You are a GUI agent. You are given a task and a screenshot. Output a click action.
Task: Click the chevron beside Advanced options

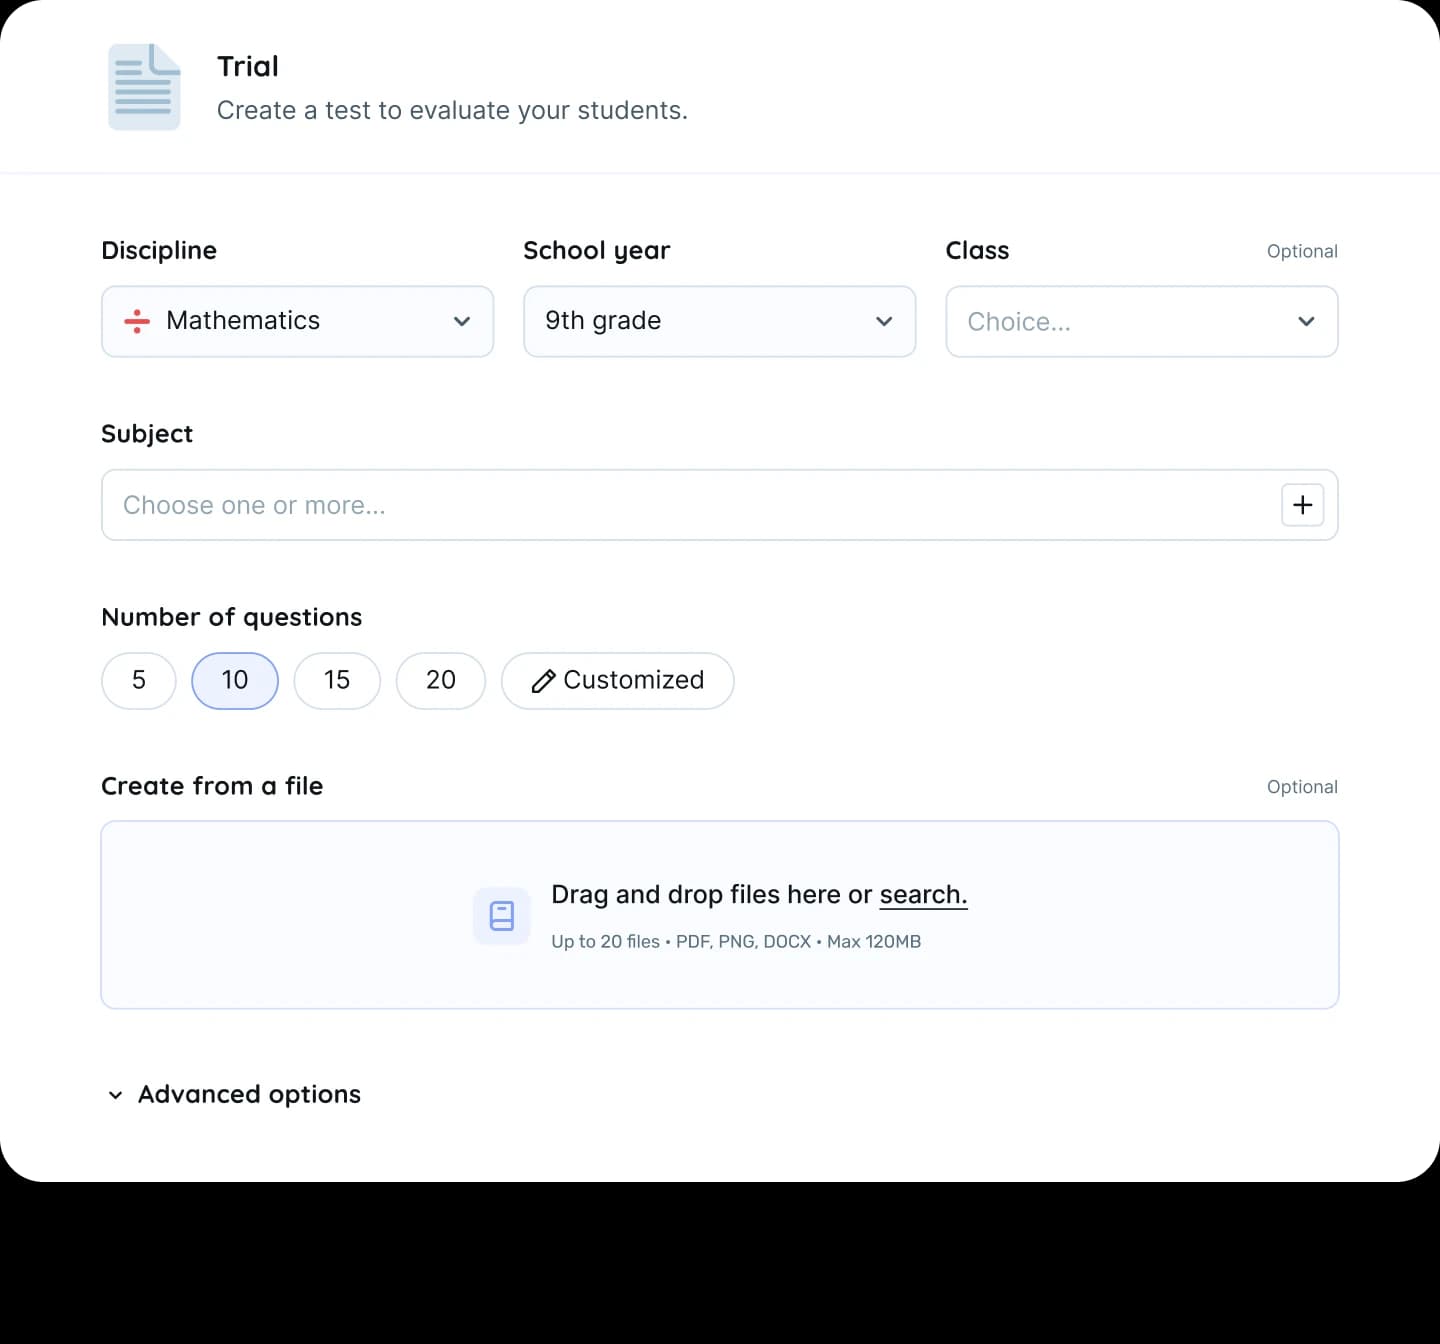(116, 1095)
